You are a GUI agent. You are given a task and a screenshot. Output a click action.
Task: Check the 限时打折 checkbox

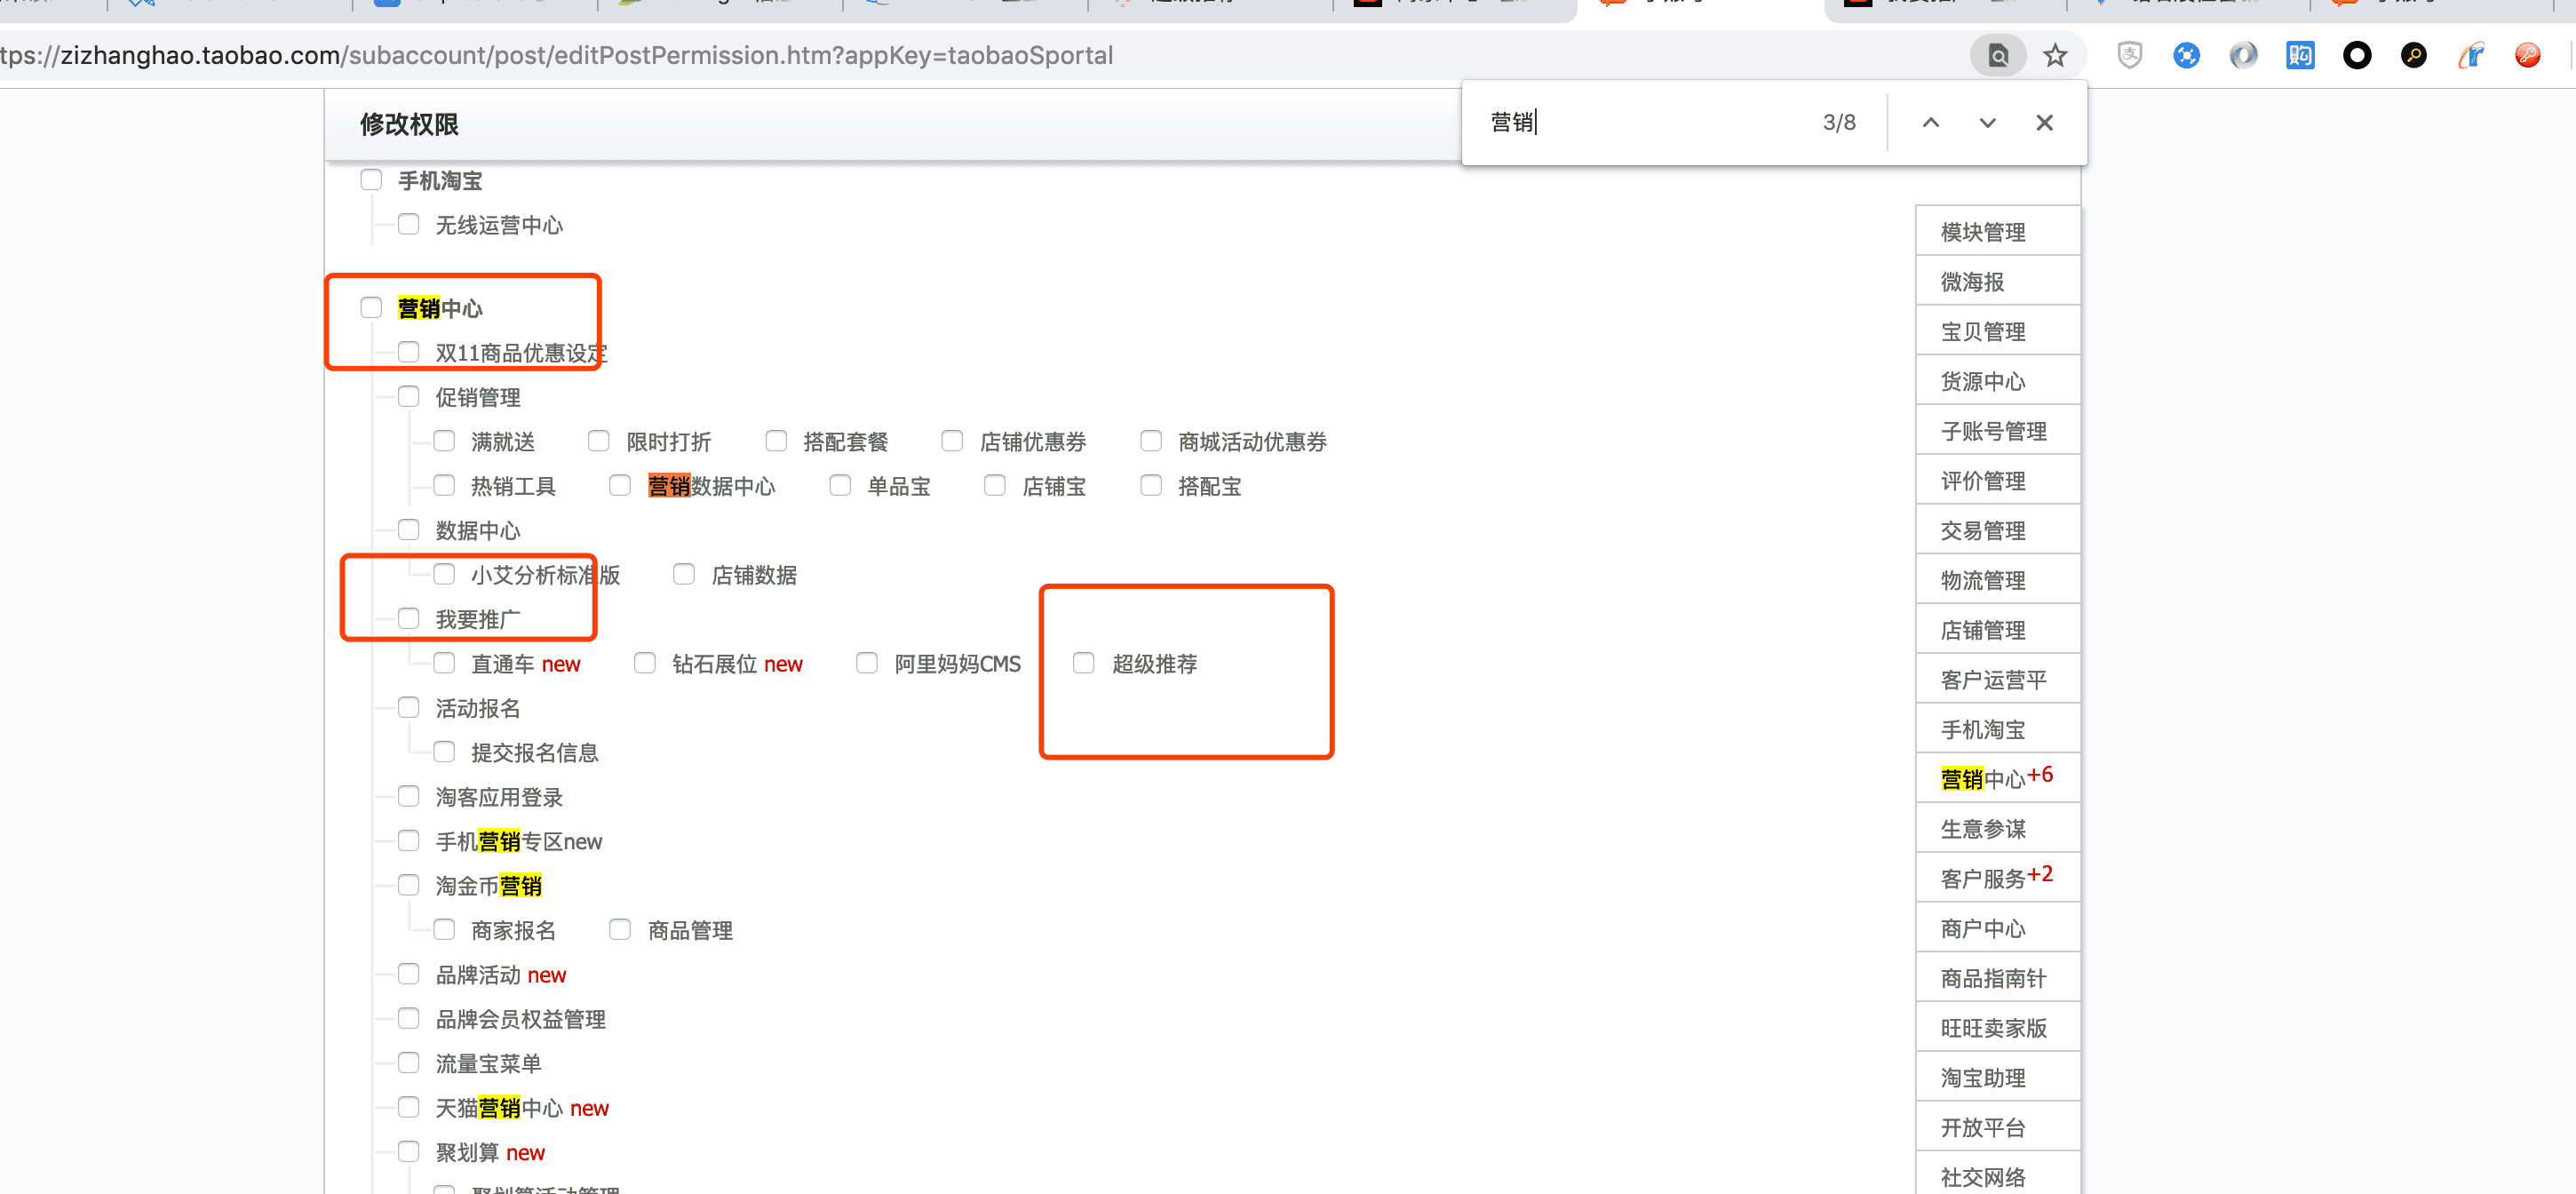(x=599, y=441)
